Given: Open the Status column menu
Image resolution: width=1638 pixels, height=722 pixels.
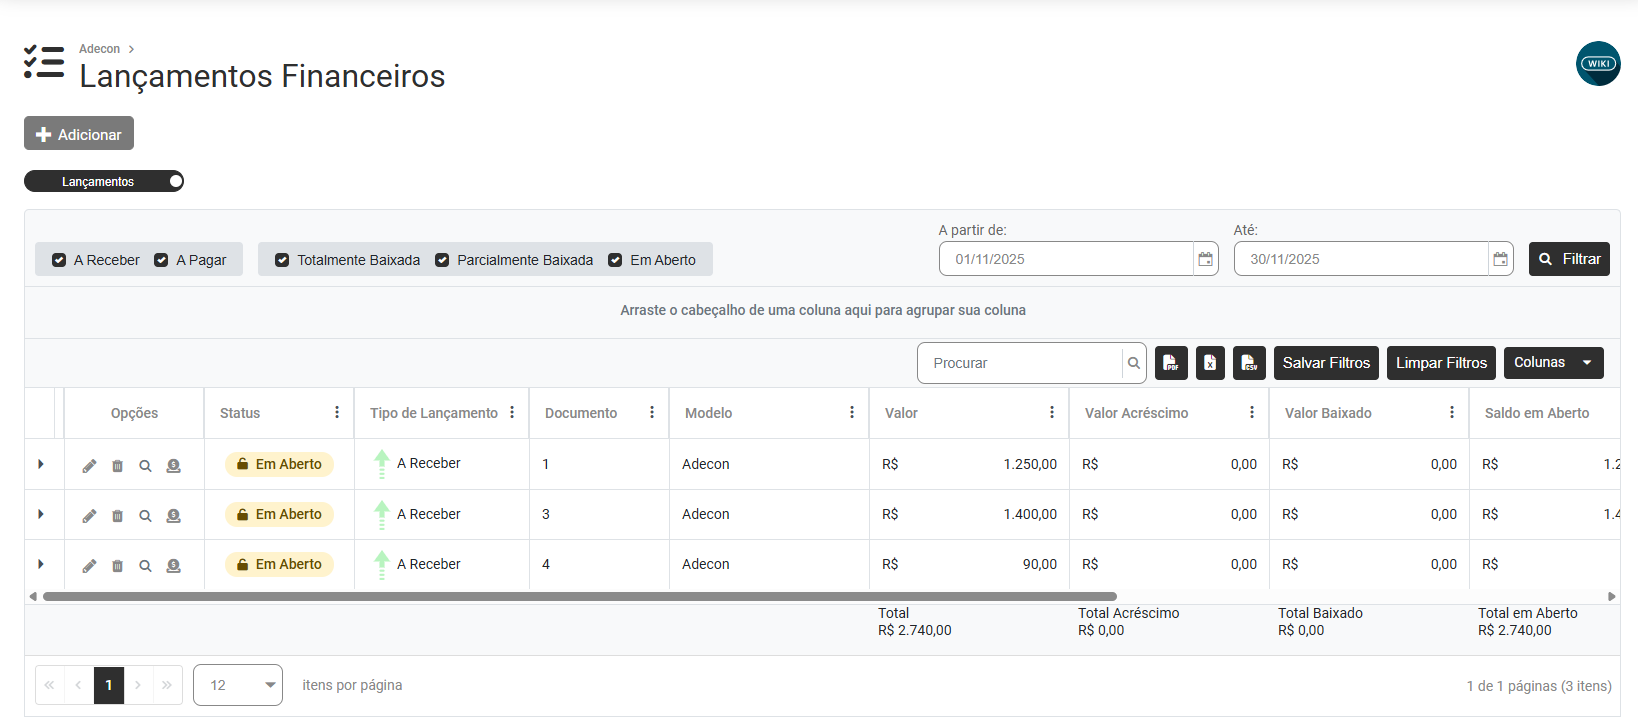Looking at the screenshot, I should pos(337,412).
